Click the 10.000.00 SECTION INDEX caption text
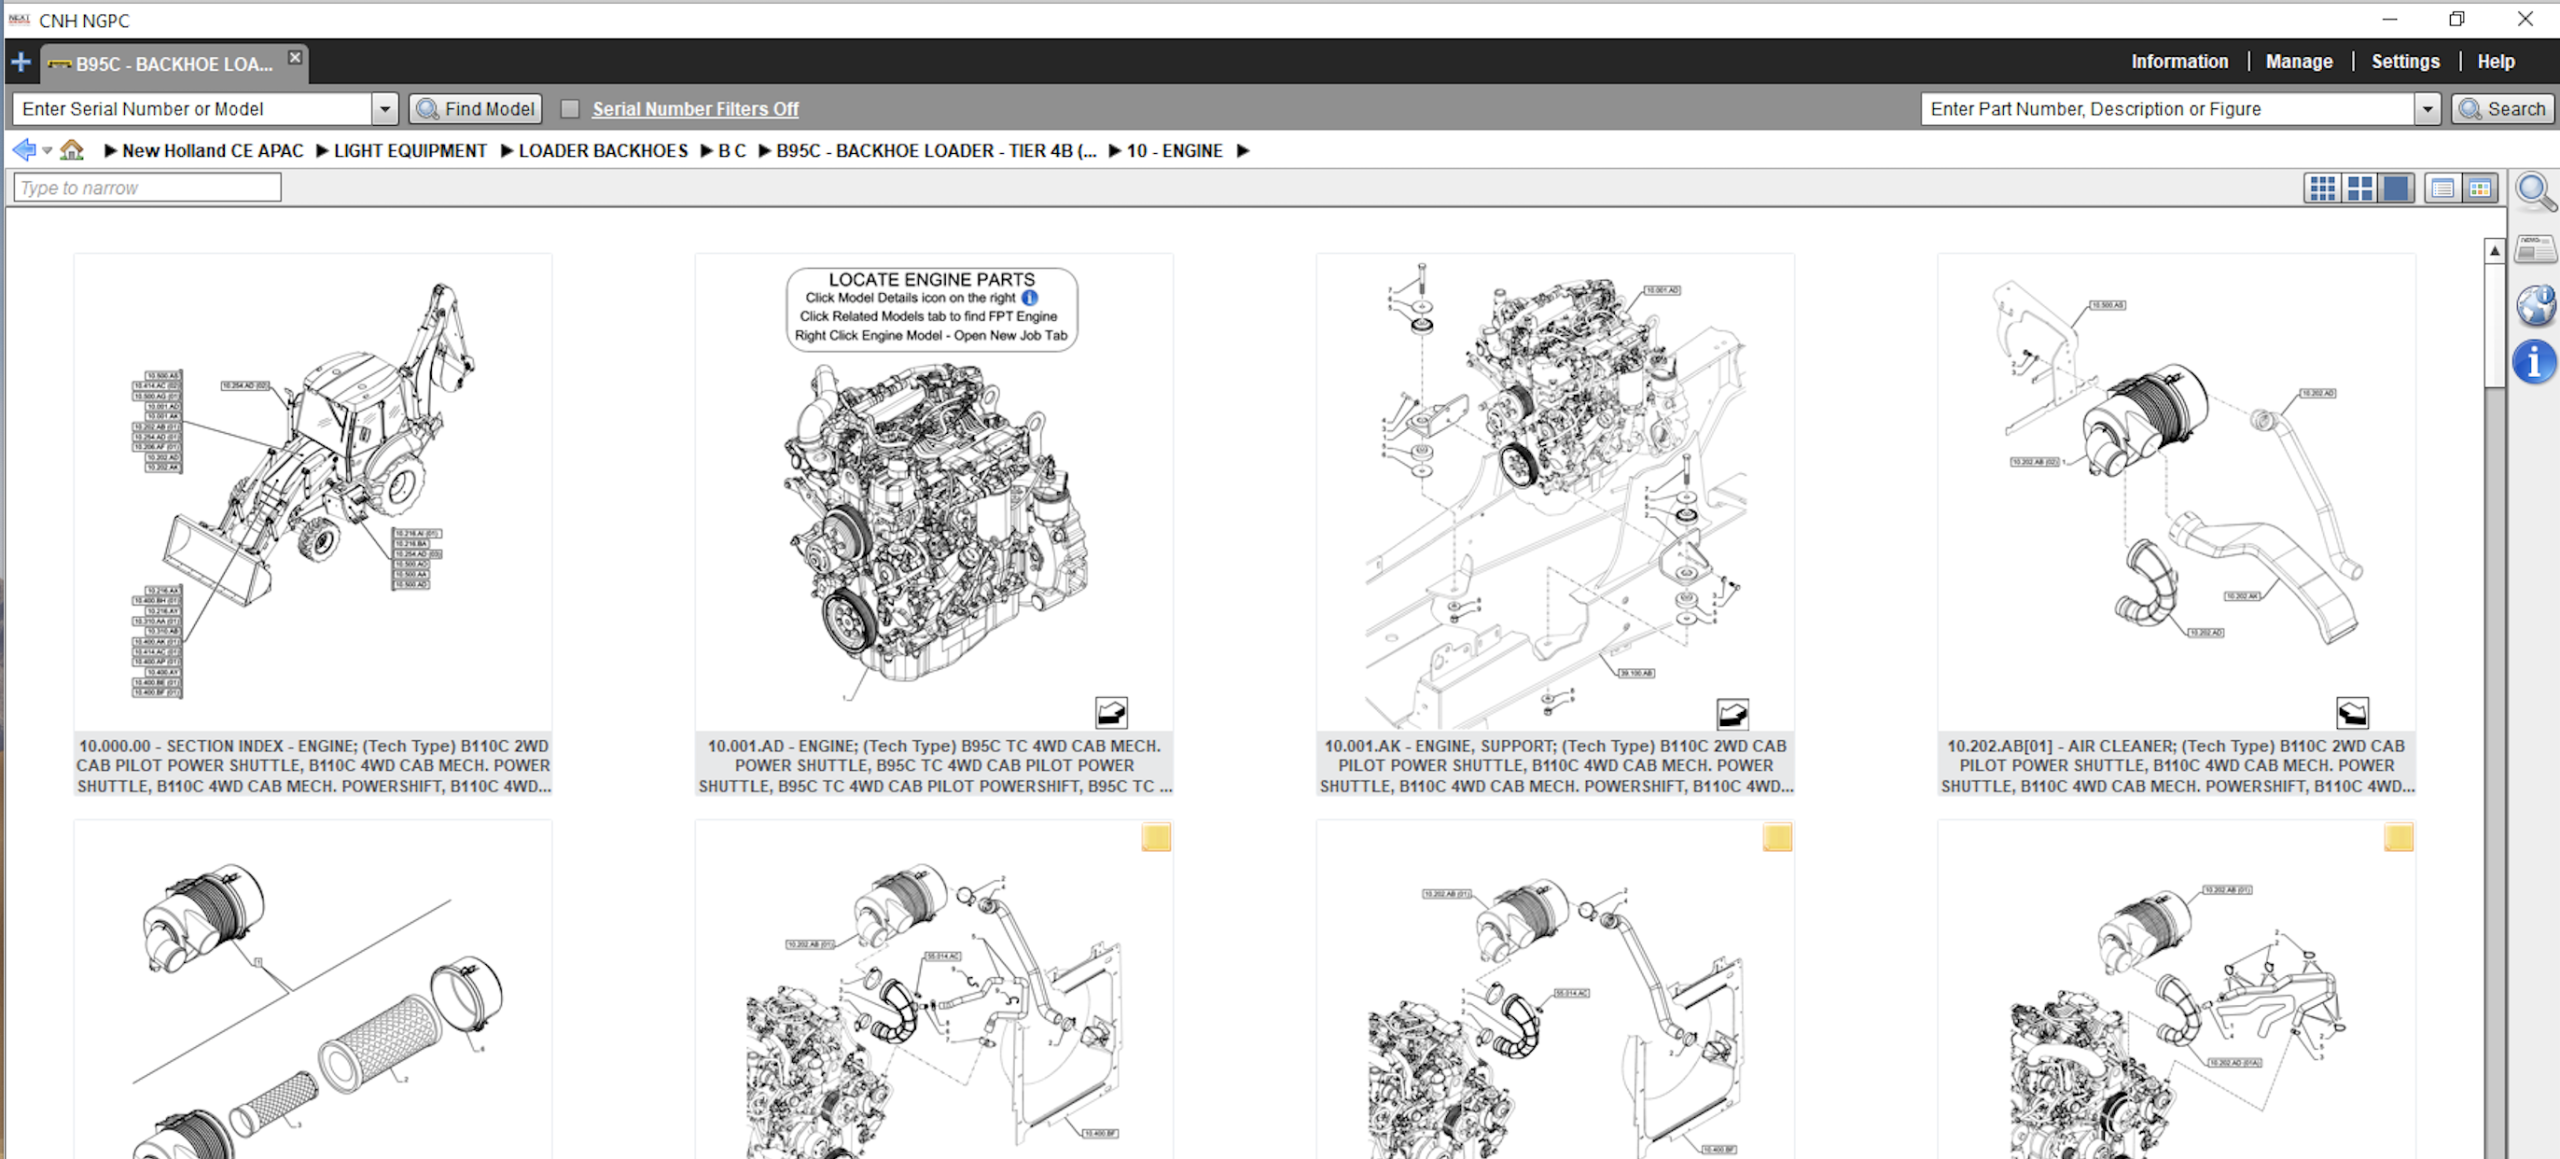 313,766
